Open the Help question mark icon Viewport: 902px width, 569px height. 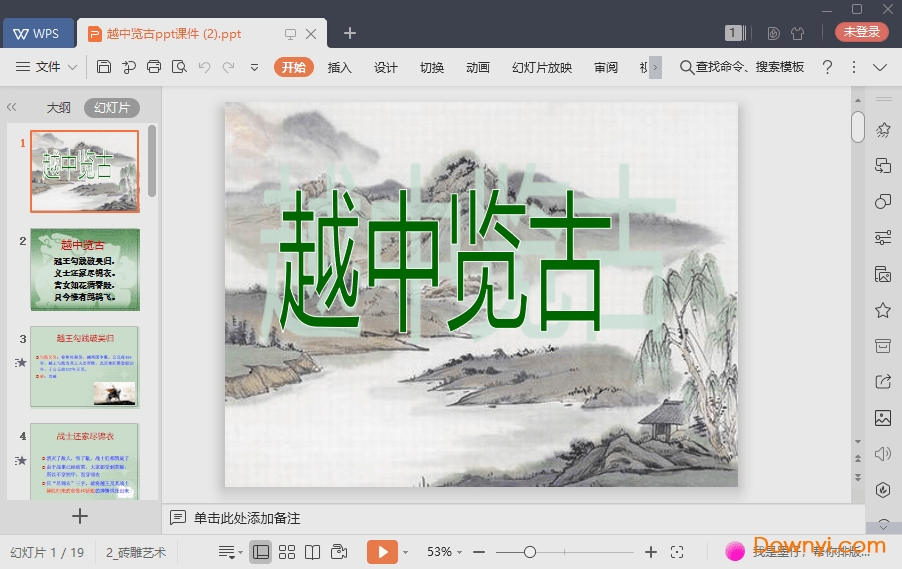[x=827, y=67]
